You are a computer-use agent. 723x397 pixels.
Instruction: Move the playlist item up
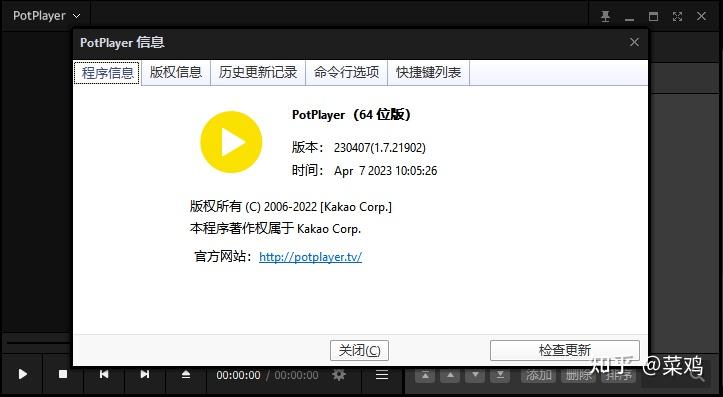point(450,375)
